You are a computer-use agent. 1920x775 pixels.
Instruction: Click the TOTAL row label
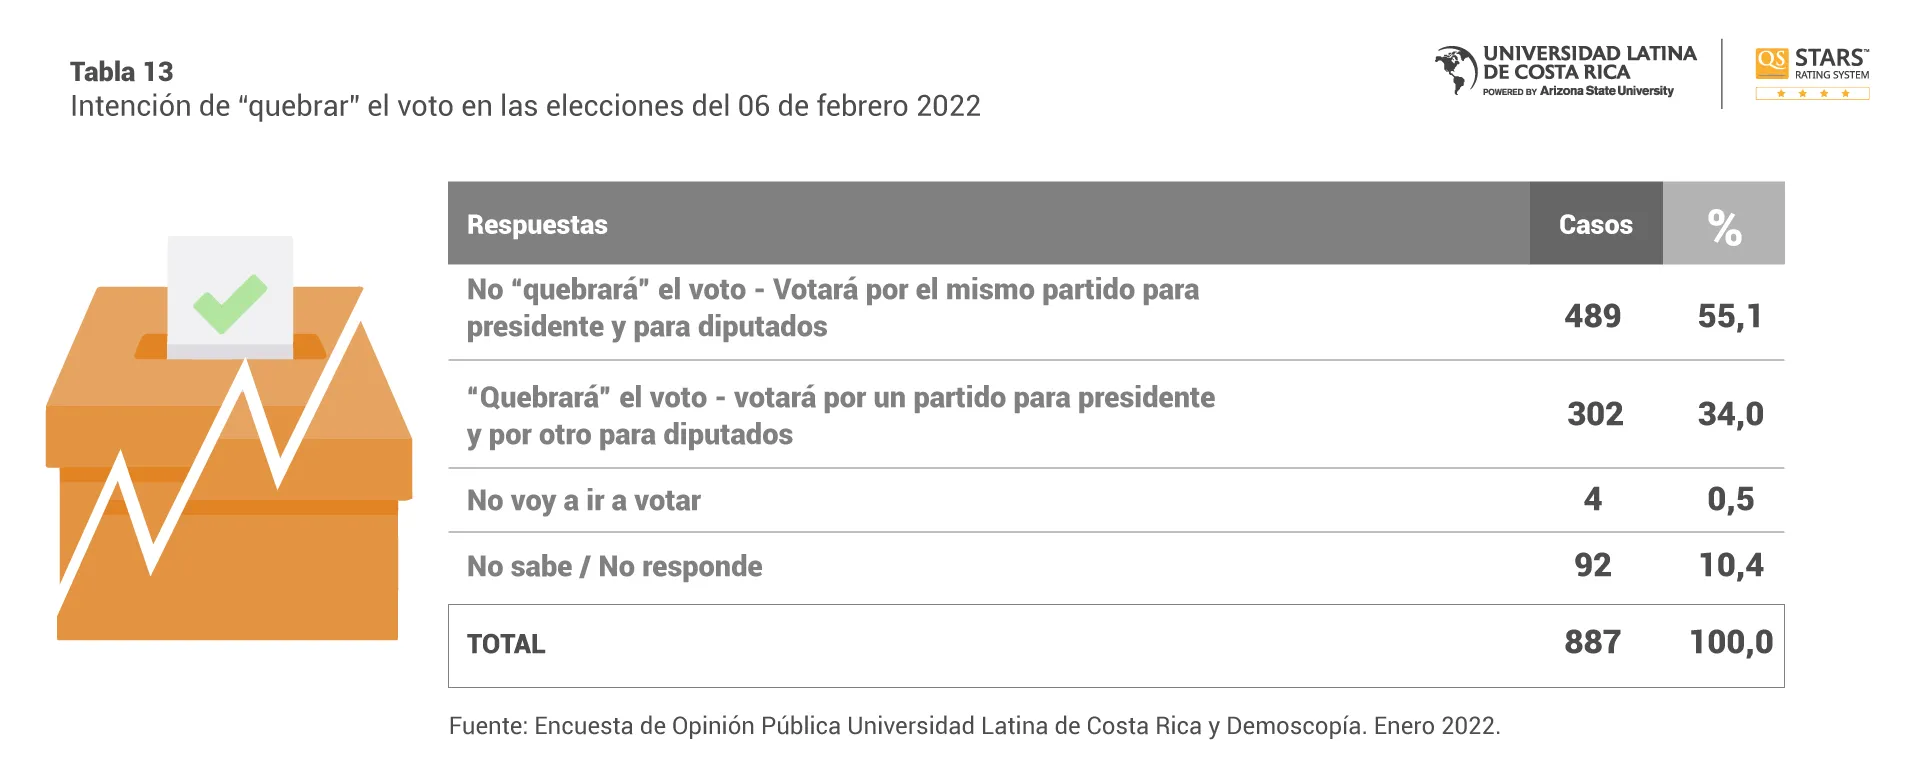[506, 644]
